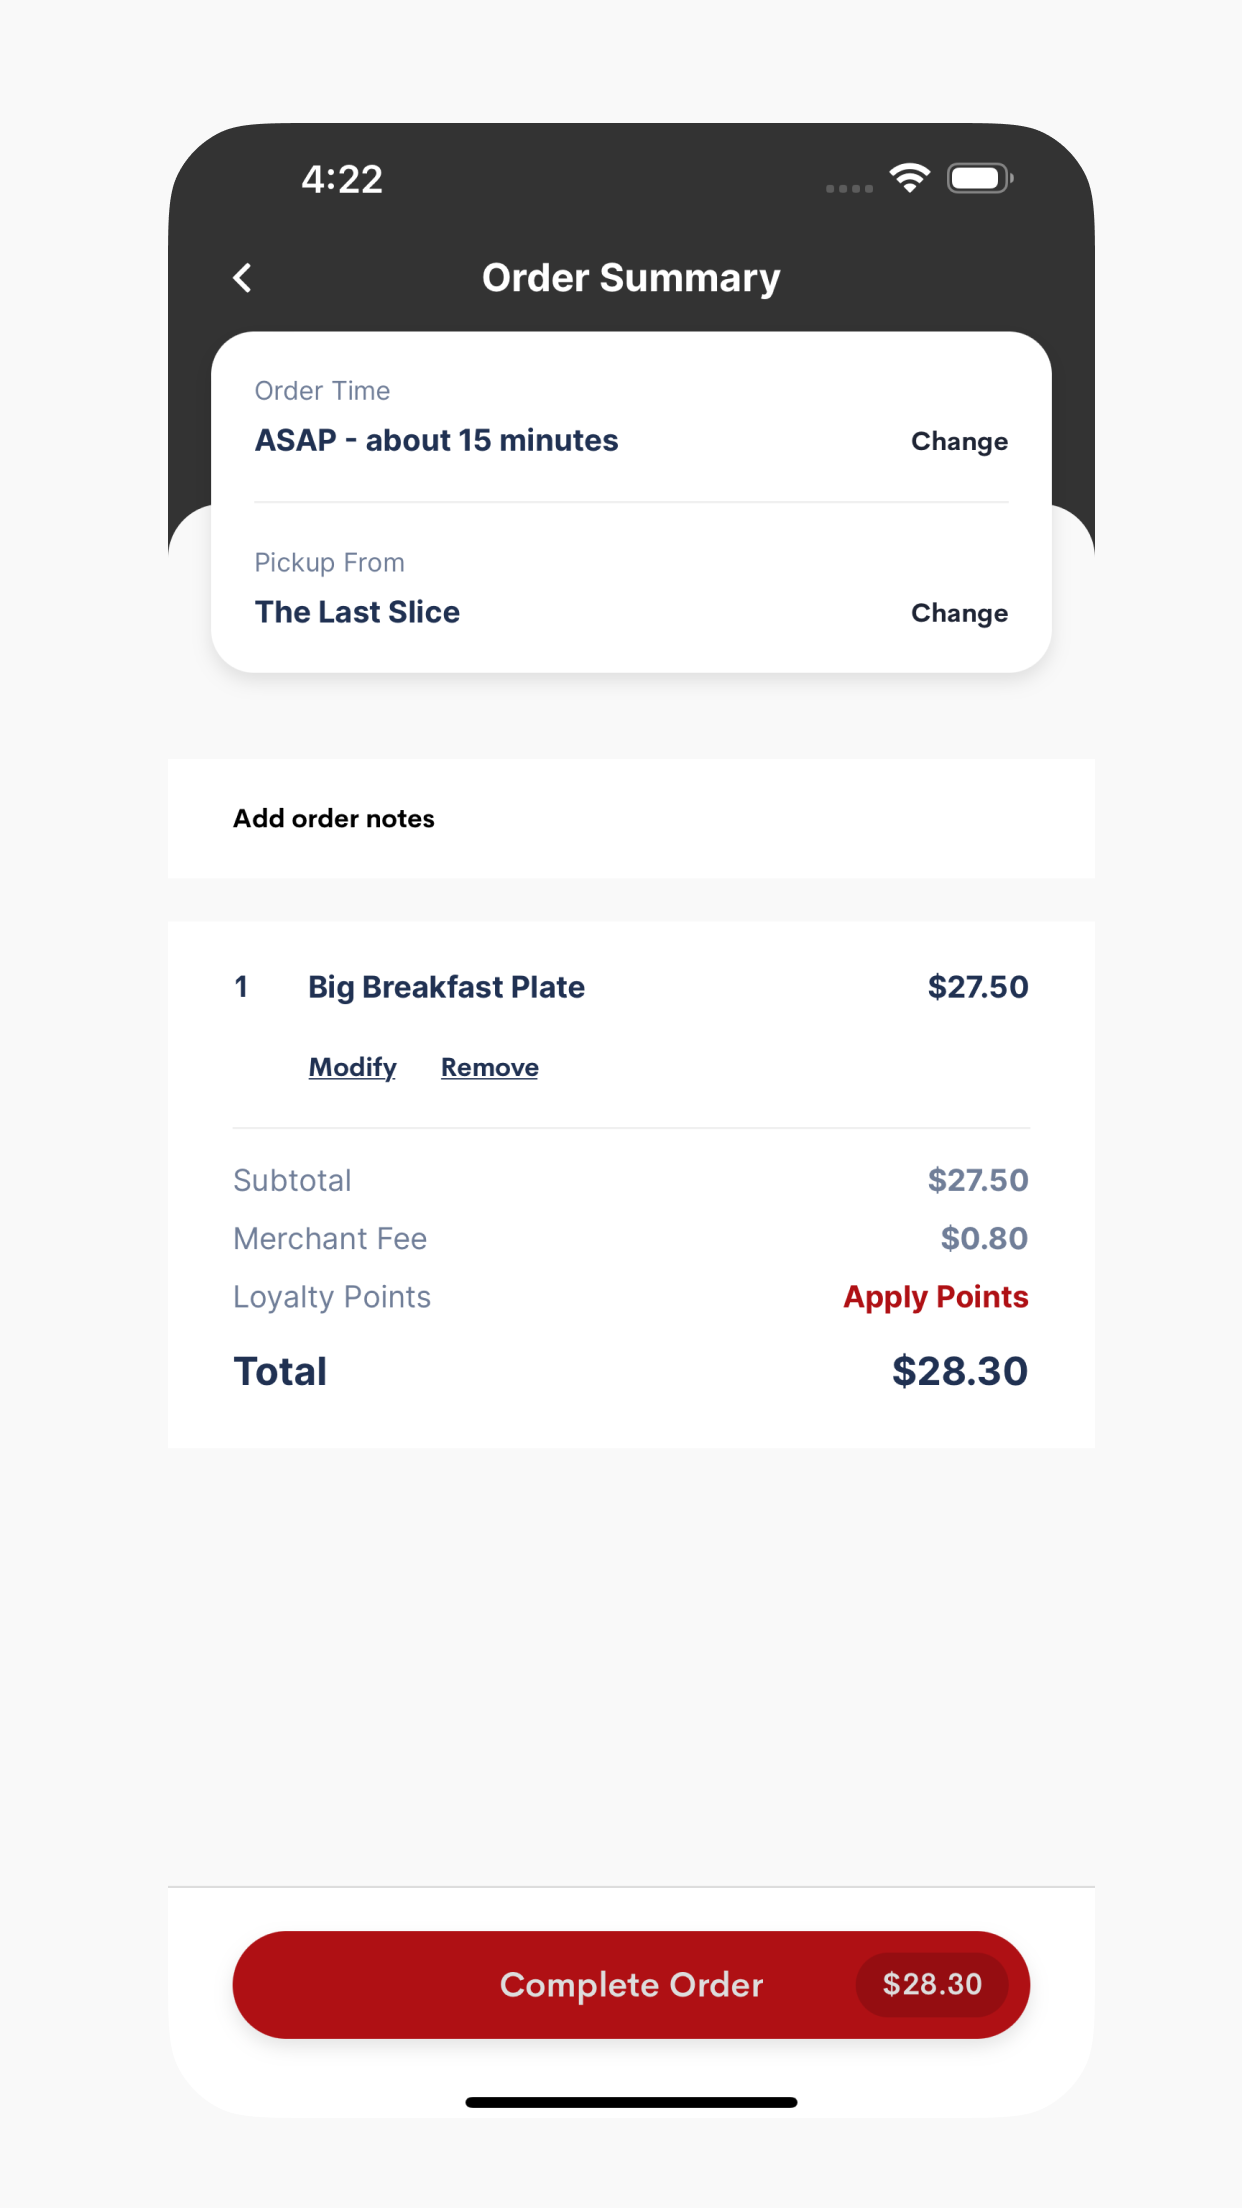Tap the Order Summary title
Viewport: 1242px width, 2208px height.
pyautogui.click(x=631, y=278)
